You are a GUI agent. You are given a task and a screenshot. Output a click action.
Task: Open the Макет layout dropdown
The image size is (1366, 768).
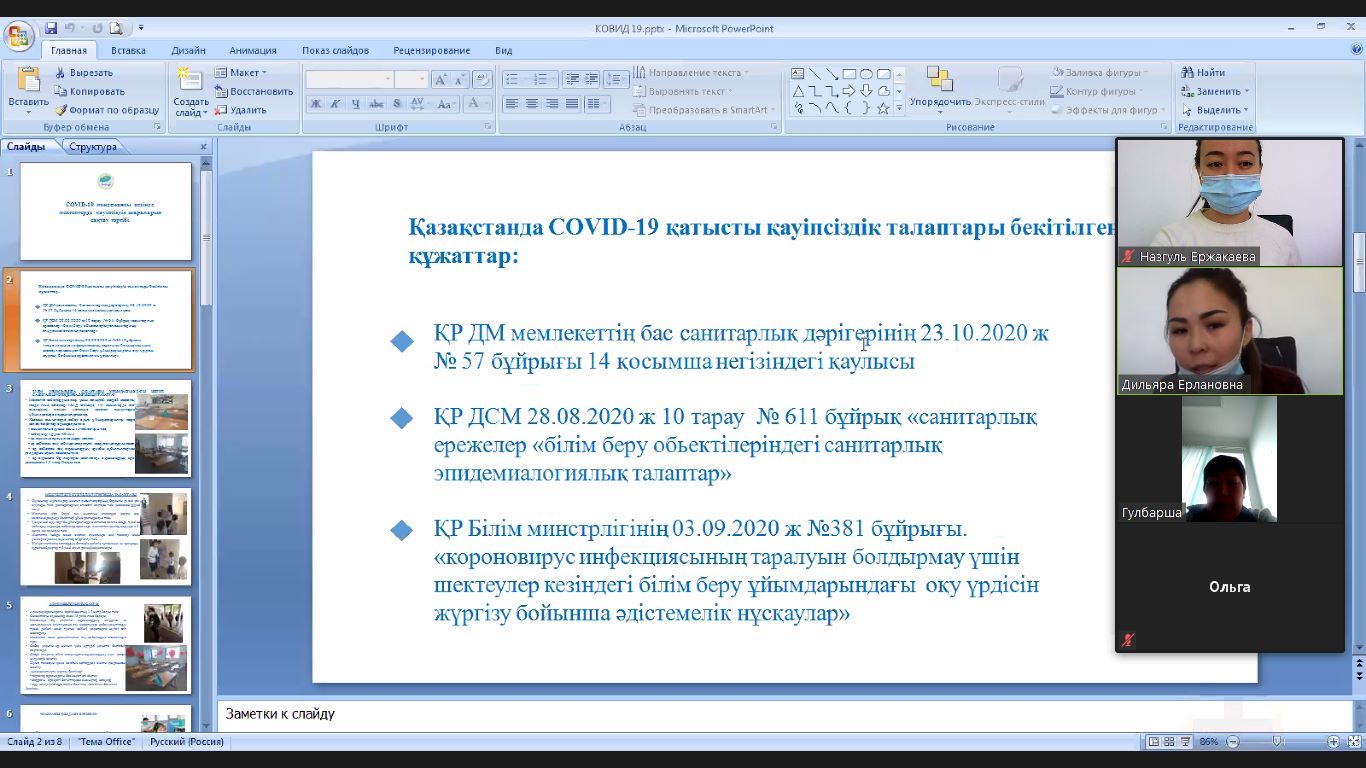240,73
